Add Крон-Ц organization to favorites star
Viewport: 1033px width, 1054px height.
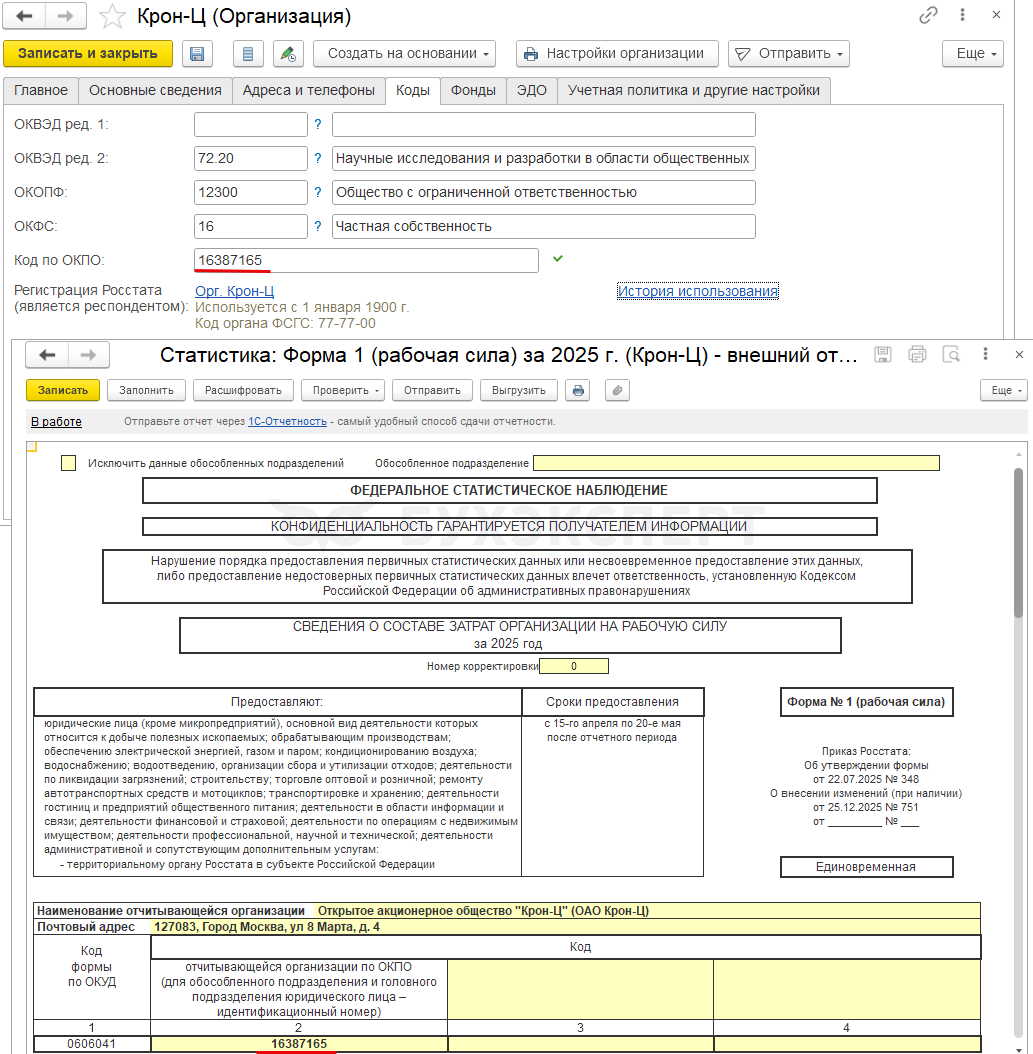(112, 17)
